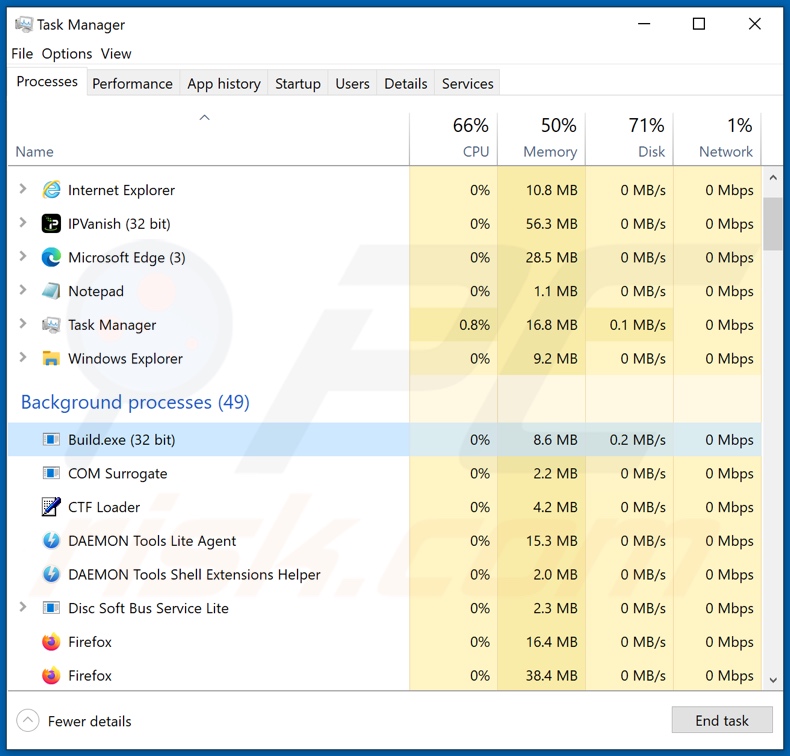Viewport: 790px width, 756px height.
Task: Click the Windows Explorer folder icon
Action: click(x=51, y=359)
